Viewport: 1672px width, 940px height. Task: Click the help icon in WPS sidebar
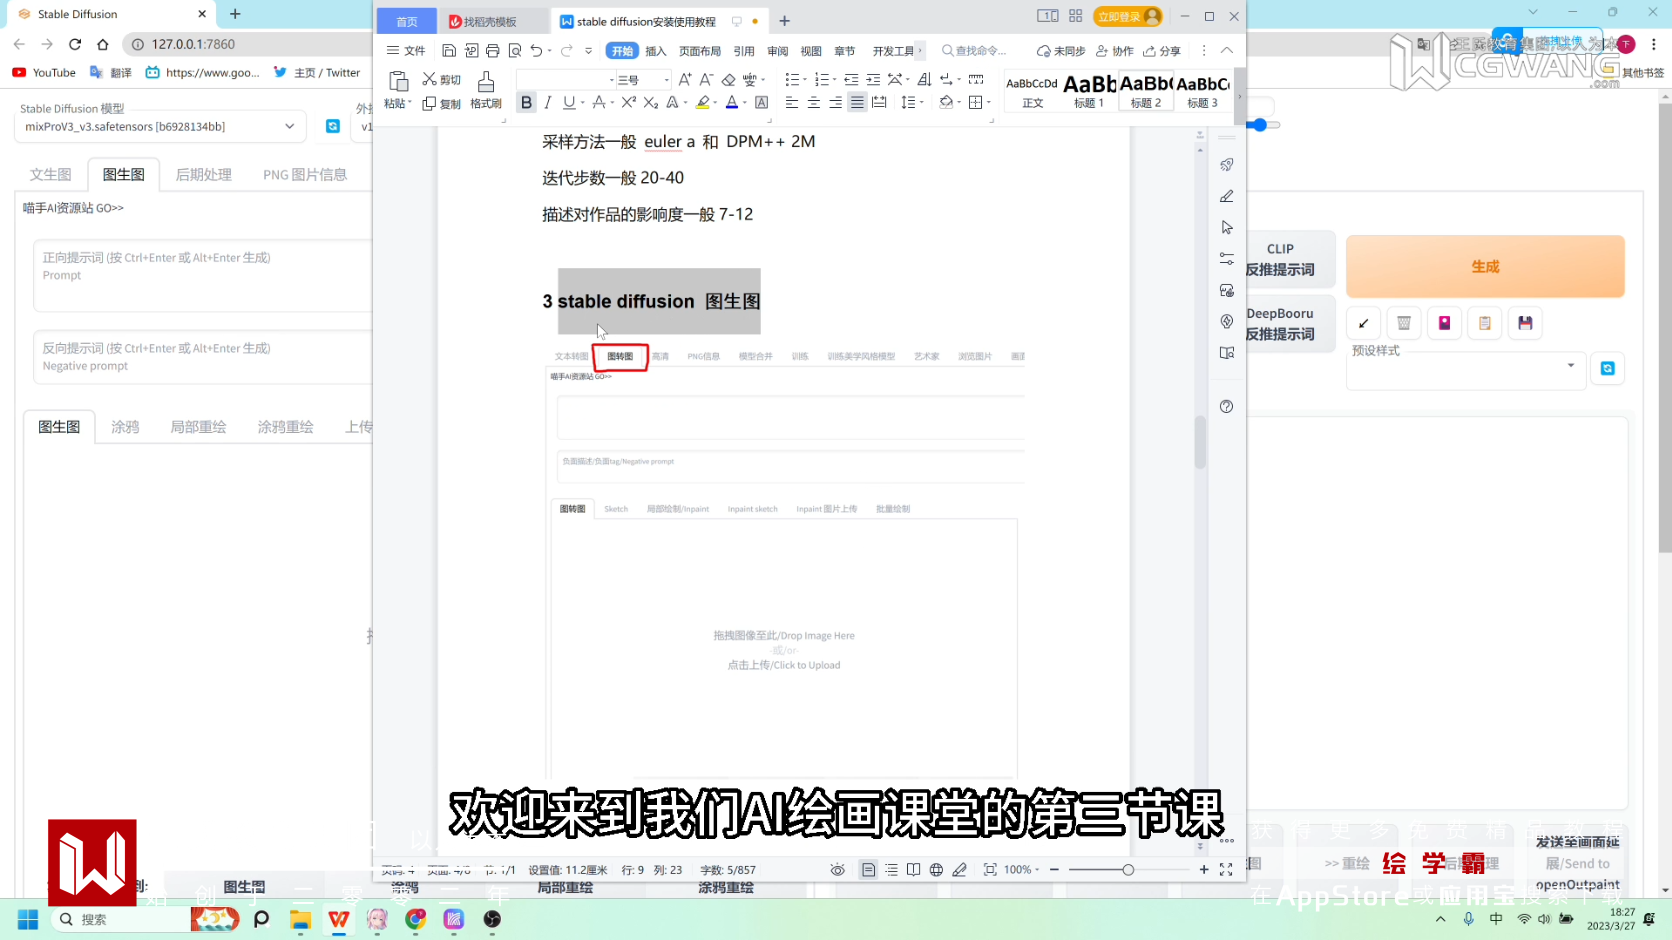click(1227, 406)
